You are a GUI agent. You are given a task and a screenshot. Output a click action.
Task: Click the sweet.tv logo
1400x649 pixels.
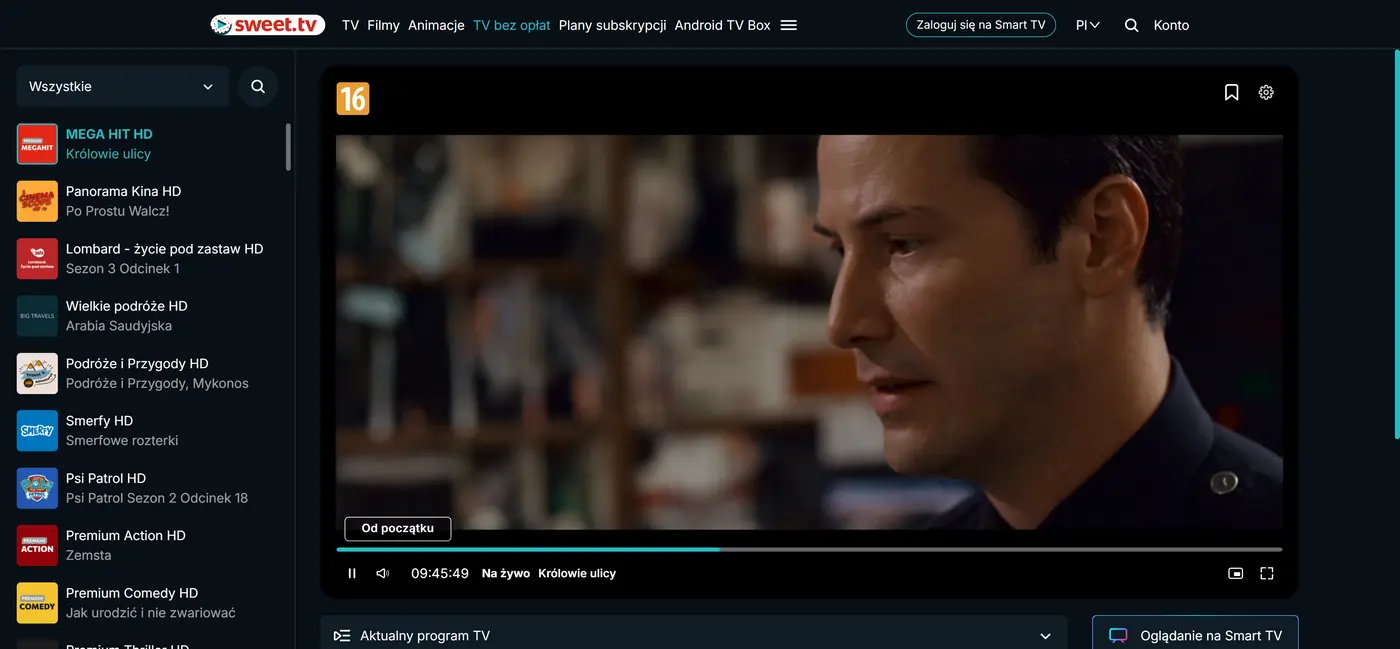pyautogui.click(x=268, y=25)
